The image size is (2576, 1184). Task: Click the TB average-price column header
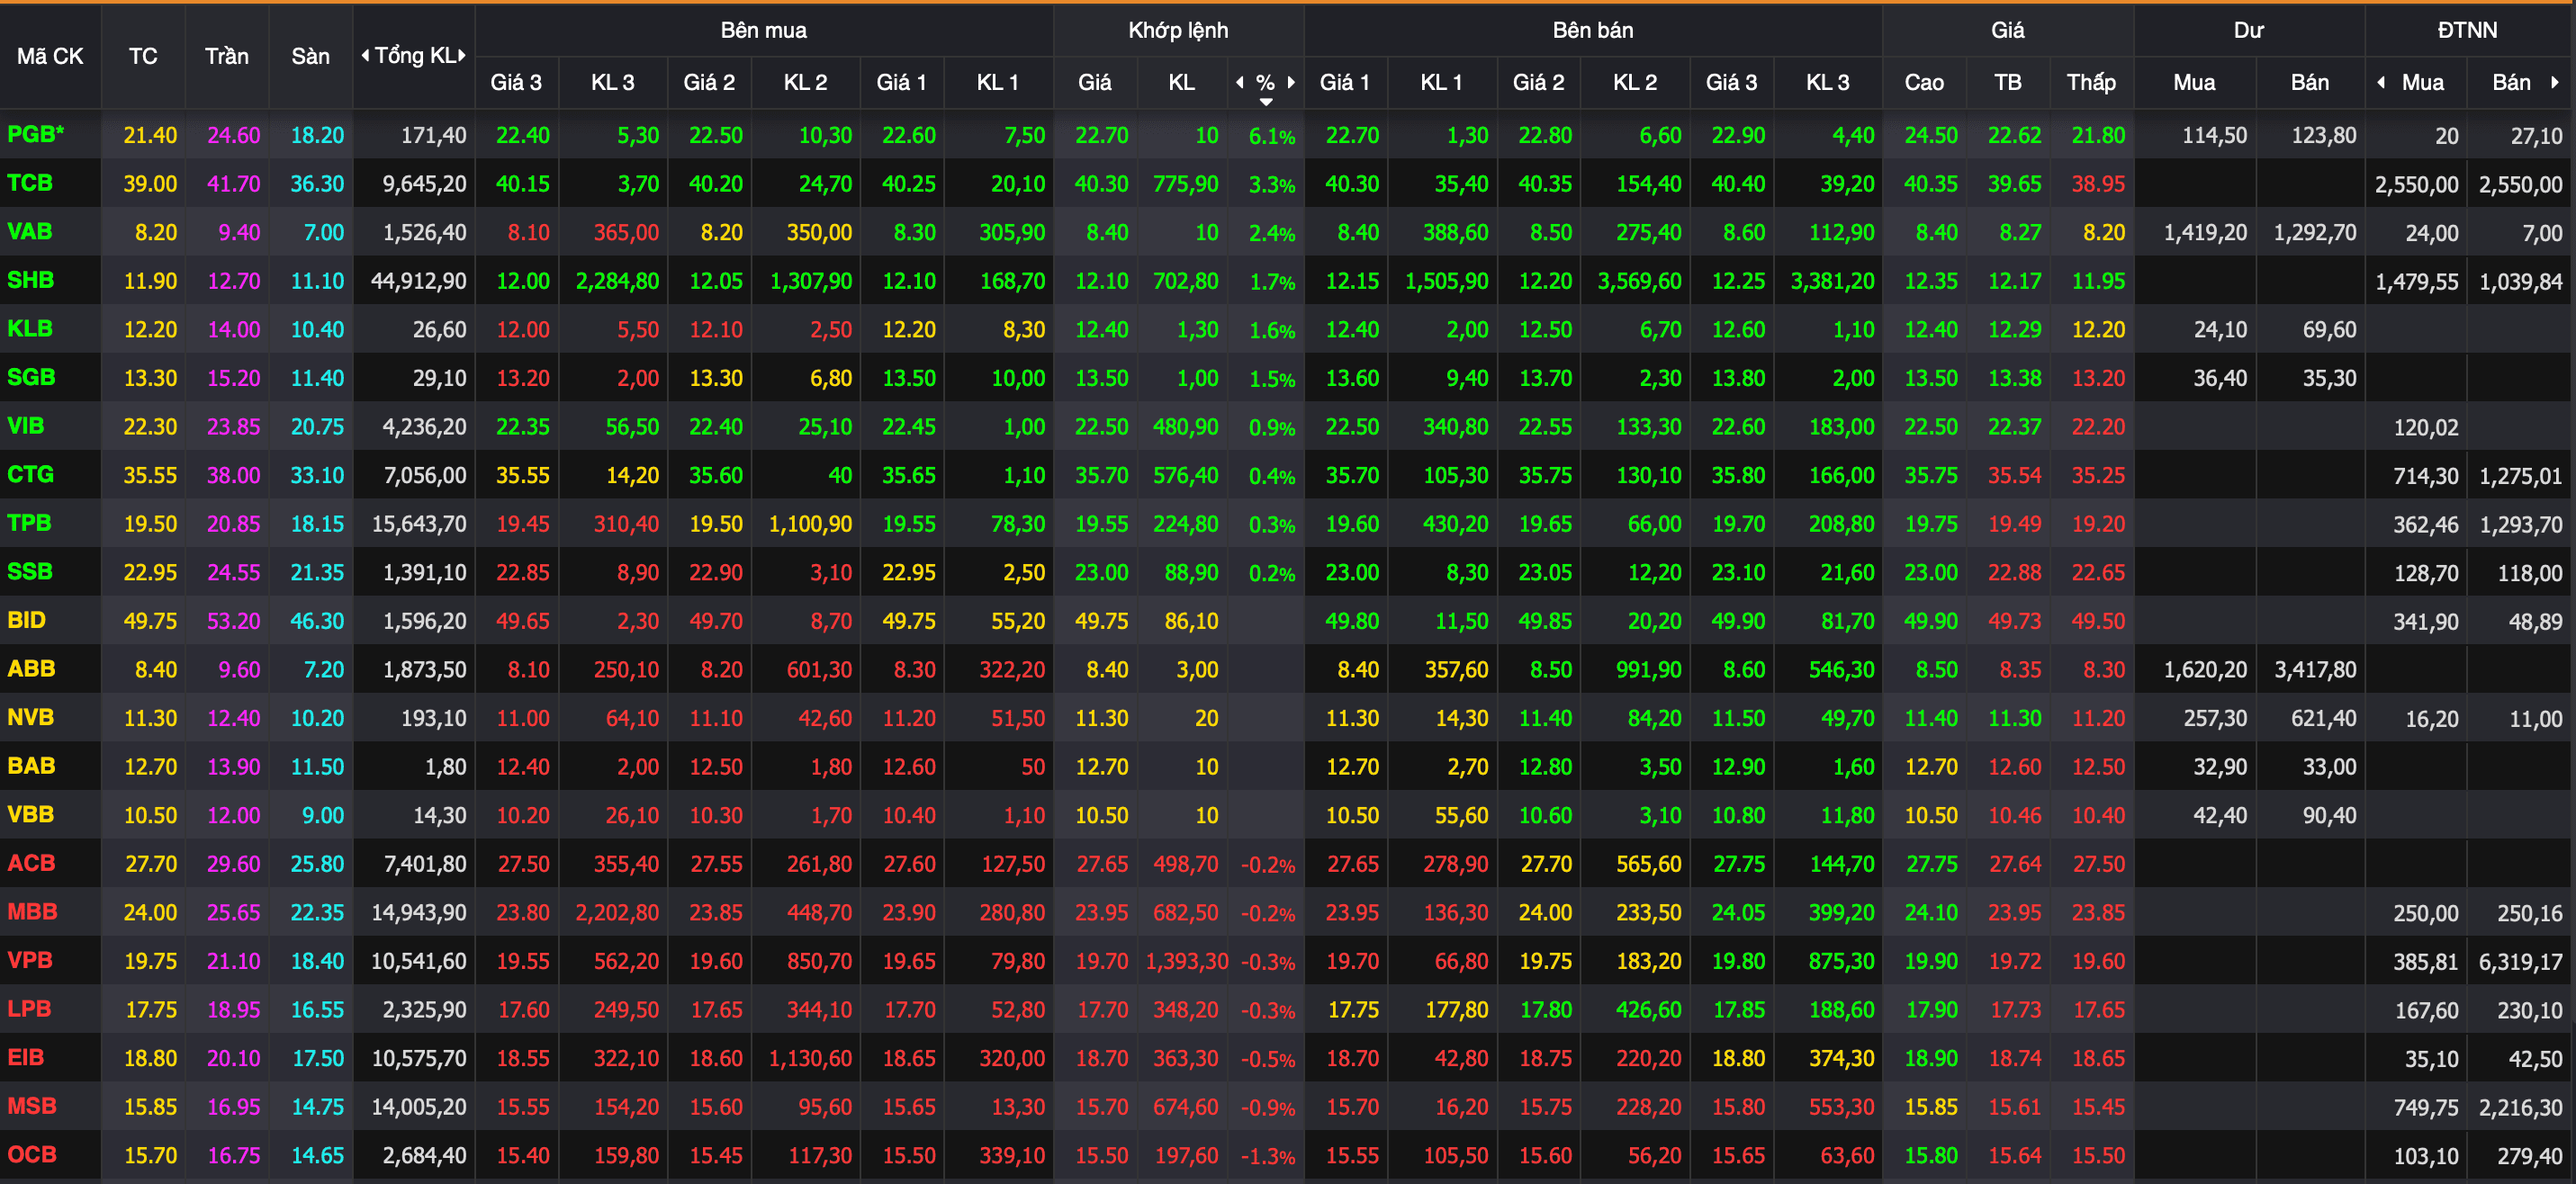click(2008, 83)
